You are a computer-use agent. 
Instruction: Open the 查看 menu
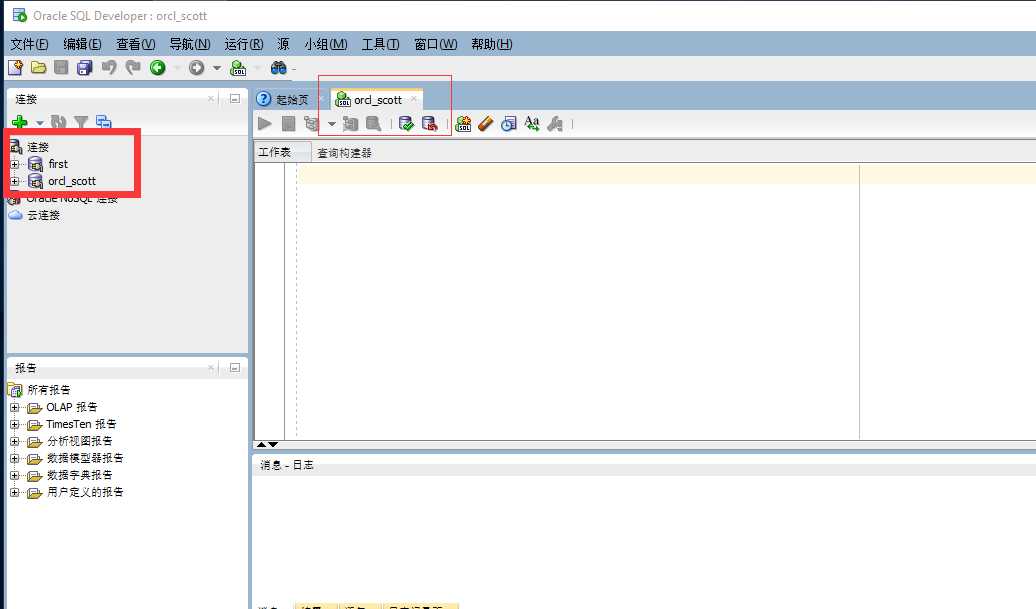point(135,44)
